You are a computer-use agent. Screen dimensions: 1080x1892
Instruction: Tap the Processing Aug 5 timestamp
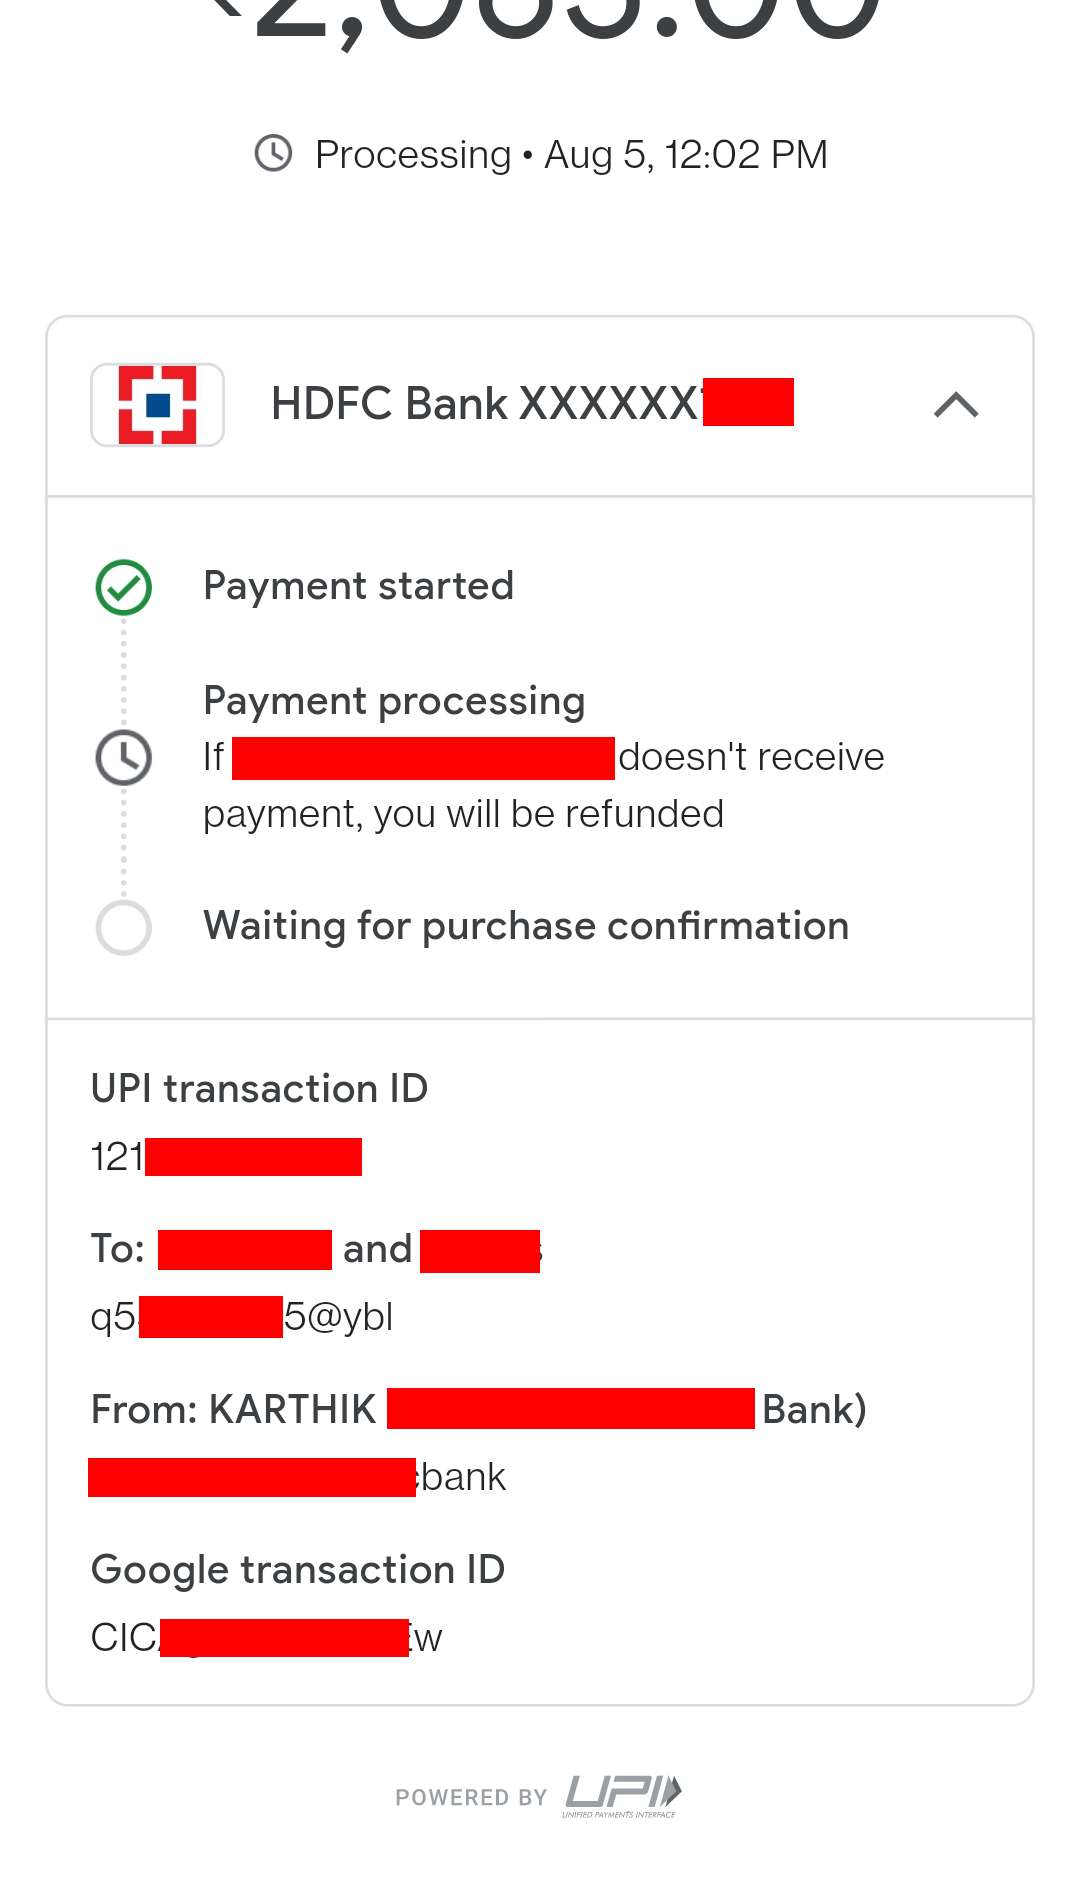point(570,155)
